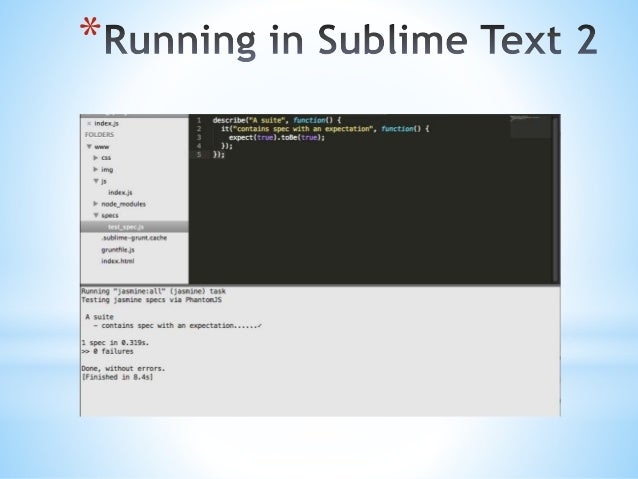The image size is (638, 479).
Task: Click line number 3 in the gutter
Action: pos(199,138)
